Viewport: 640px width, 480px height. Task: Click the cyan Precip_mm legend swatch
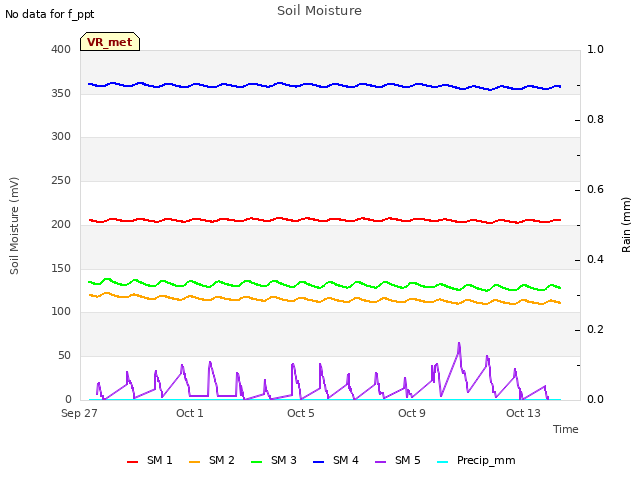(x=442, y=462)
